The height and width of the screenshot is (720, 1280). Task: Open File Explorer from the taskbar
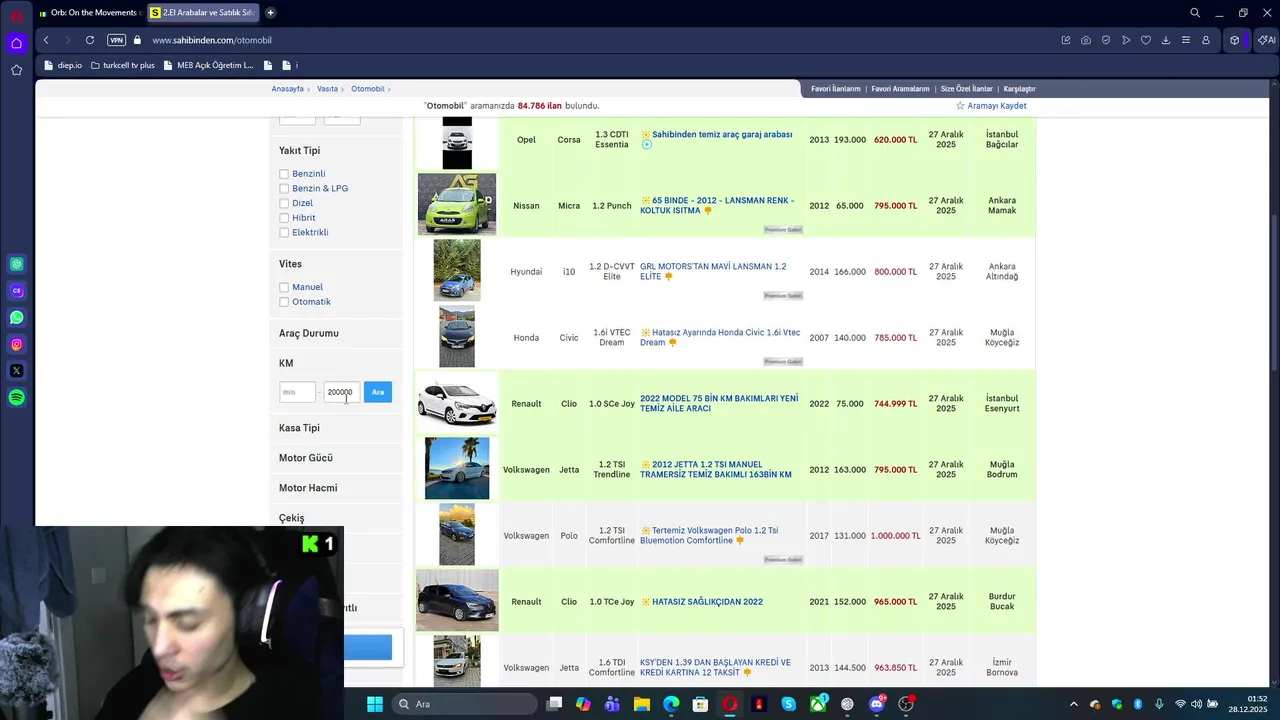pyautogui.click(x=642, y=704)
